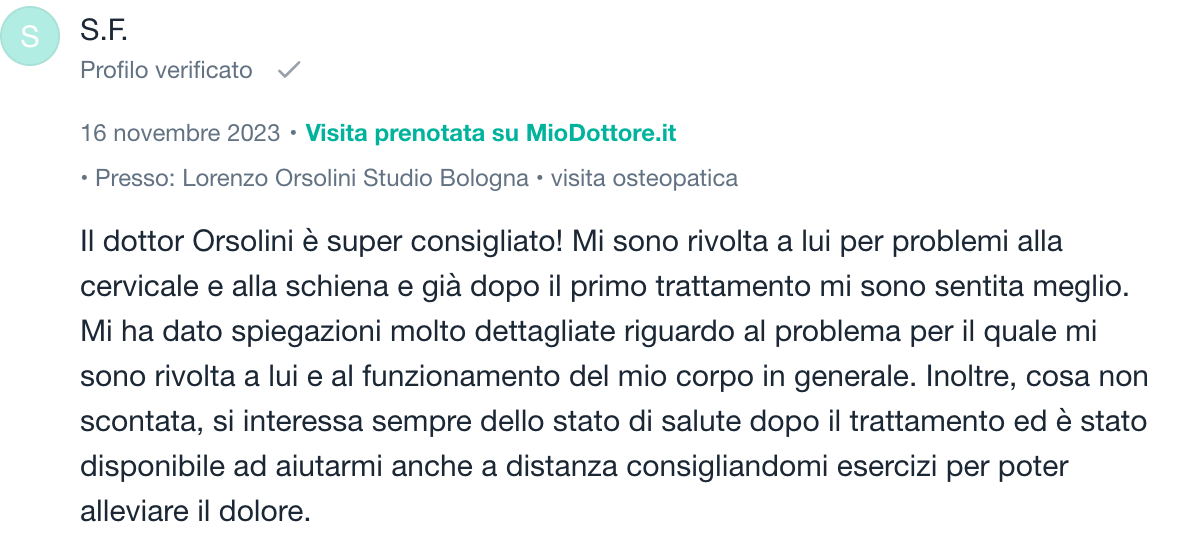
Task: Click the bullet separating Bologna and visita osteopatica
Action: [540, 179]
